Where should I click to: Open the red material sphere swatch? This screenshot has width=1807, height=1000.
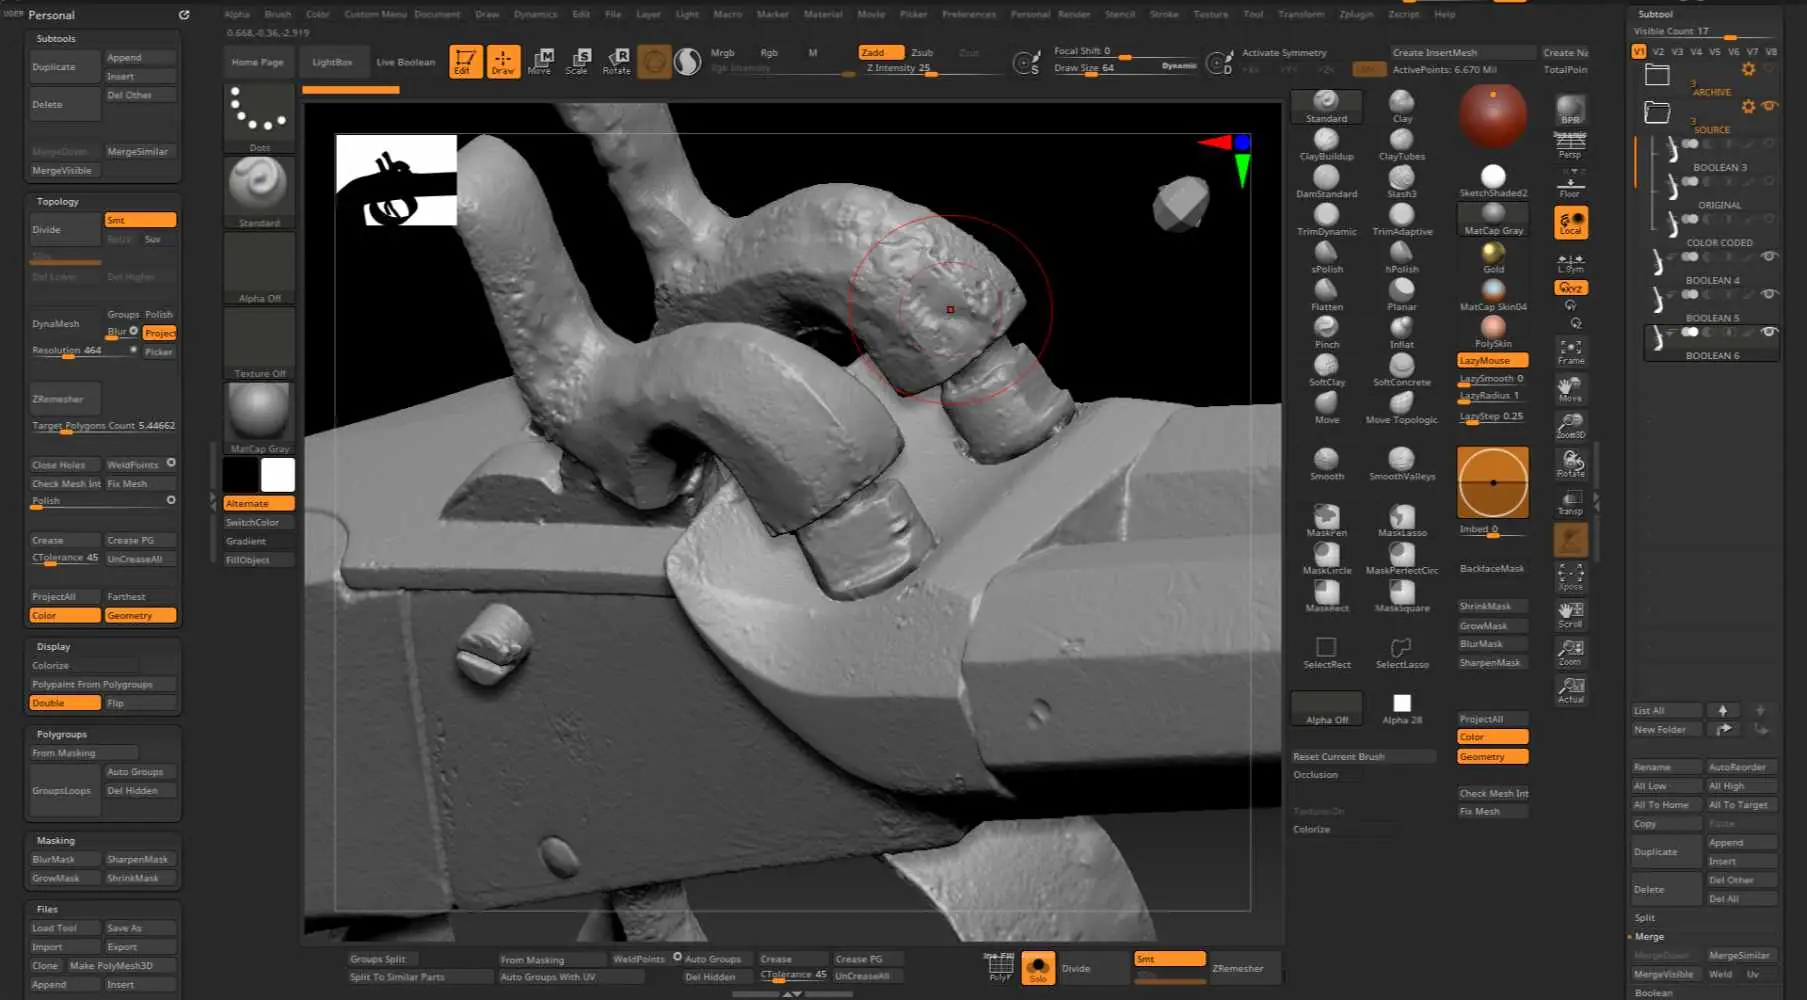[1492, 116]
